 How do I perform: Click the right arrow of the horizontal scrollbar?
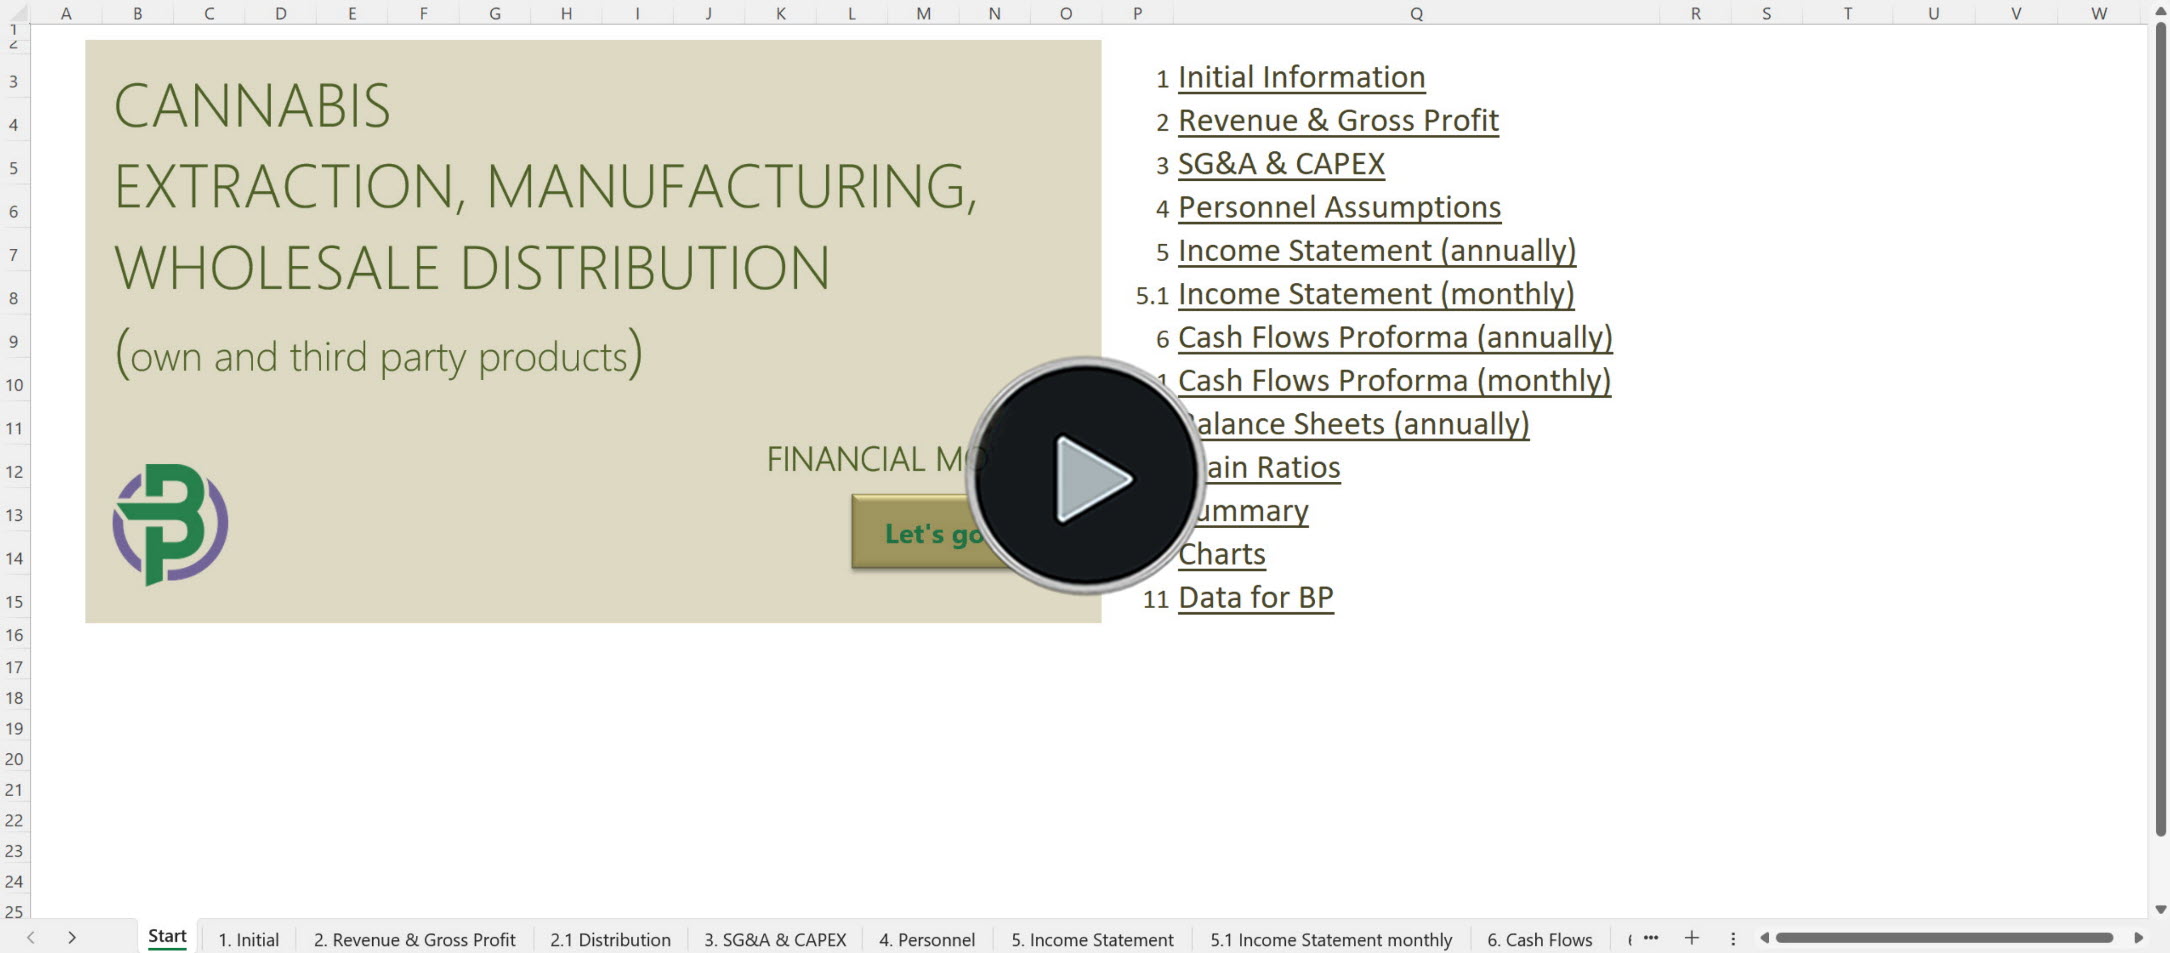tap(2138, 938)
